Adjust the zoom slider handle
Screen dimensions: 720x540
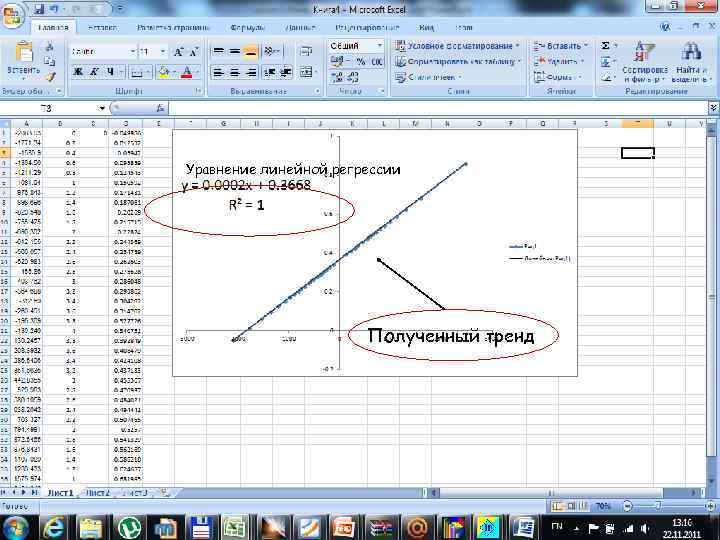click(x=658, y=506)
